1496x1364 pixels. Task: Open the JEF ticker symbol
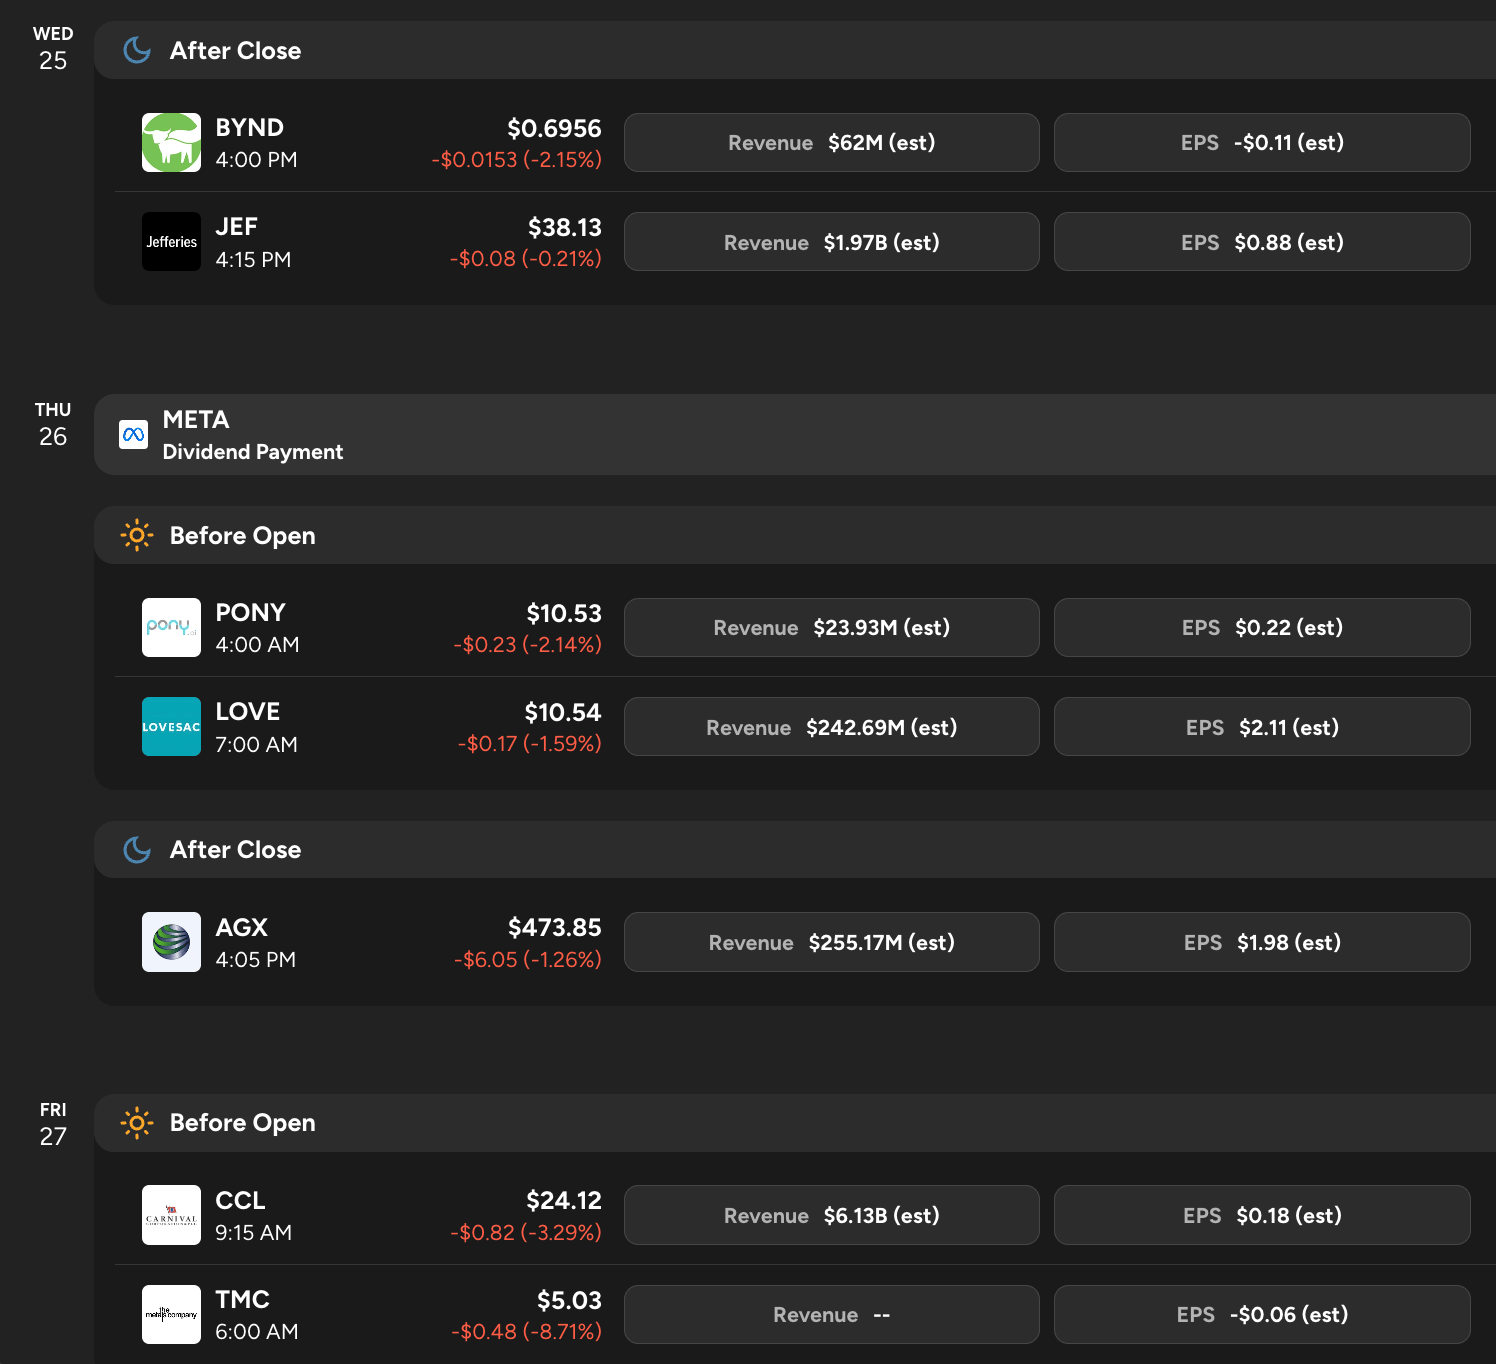(237, 227)
